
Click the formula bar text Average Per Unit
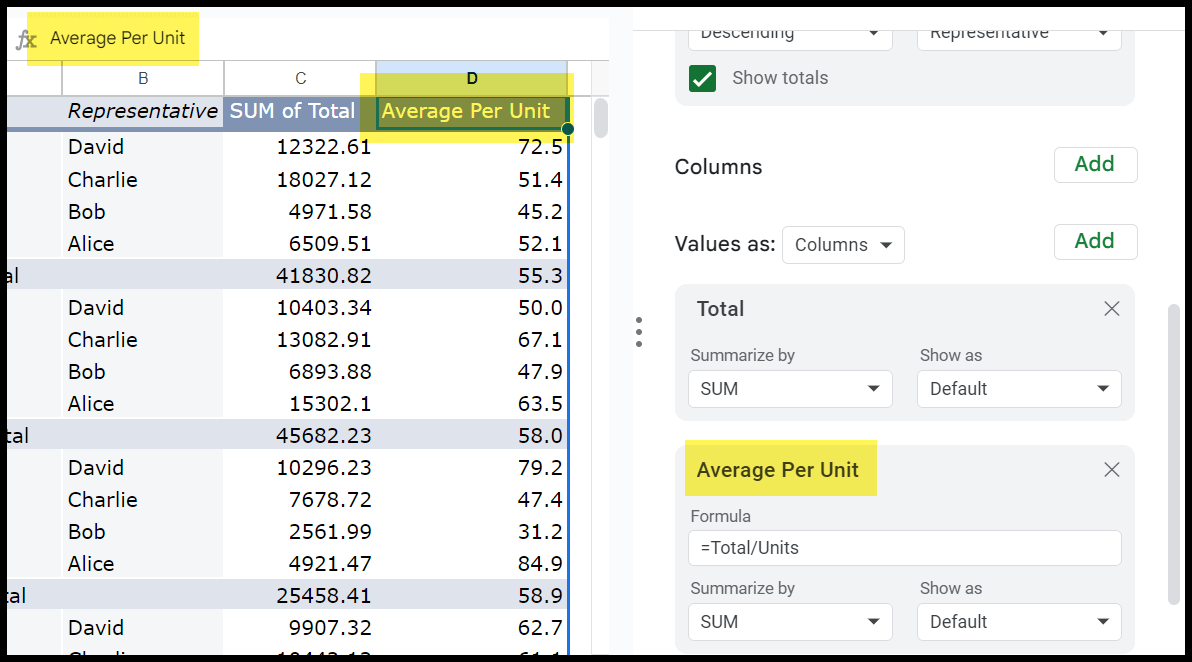pos(117,38)
